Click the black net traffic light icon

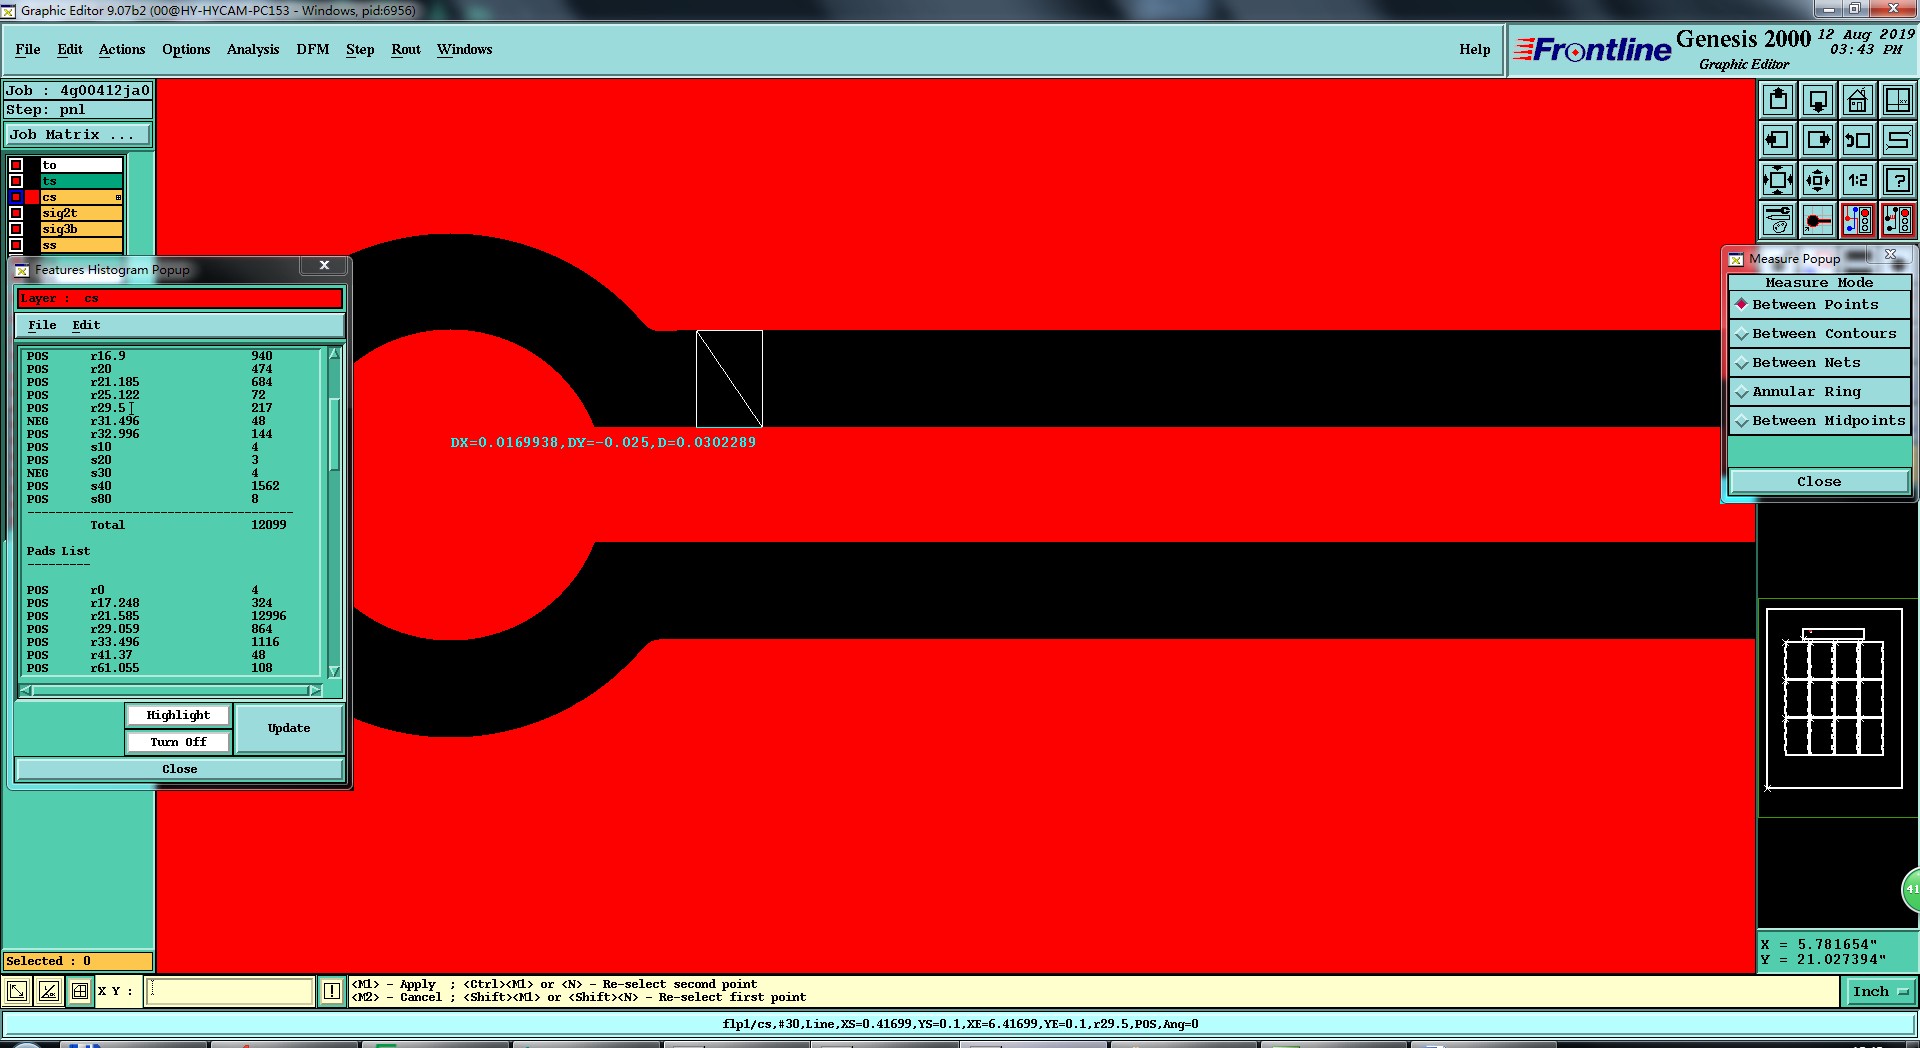[x=1898, y=220]
